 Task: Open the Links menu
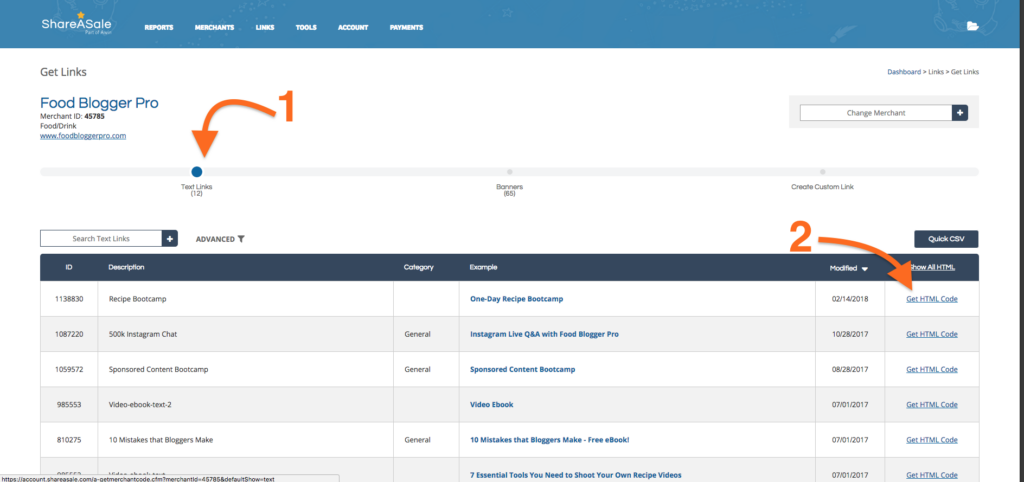(x=265, y=27)
